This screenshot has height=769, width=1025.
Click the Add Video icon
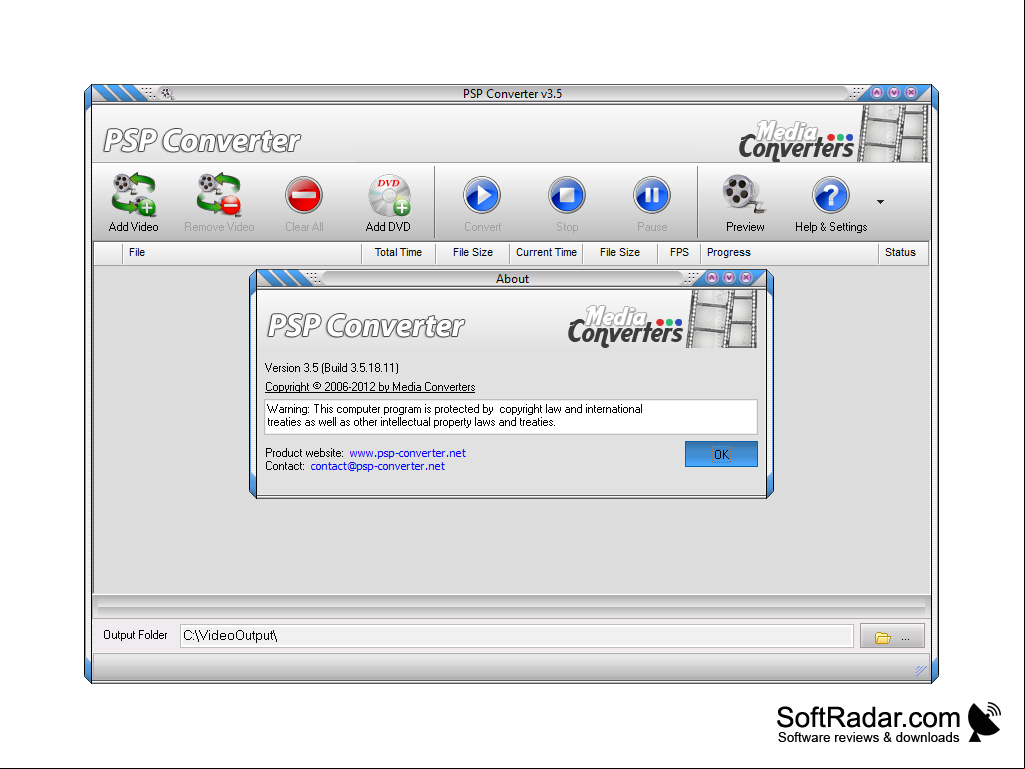133,195
